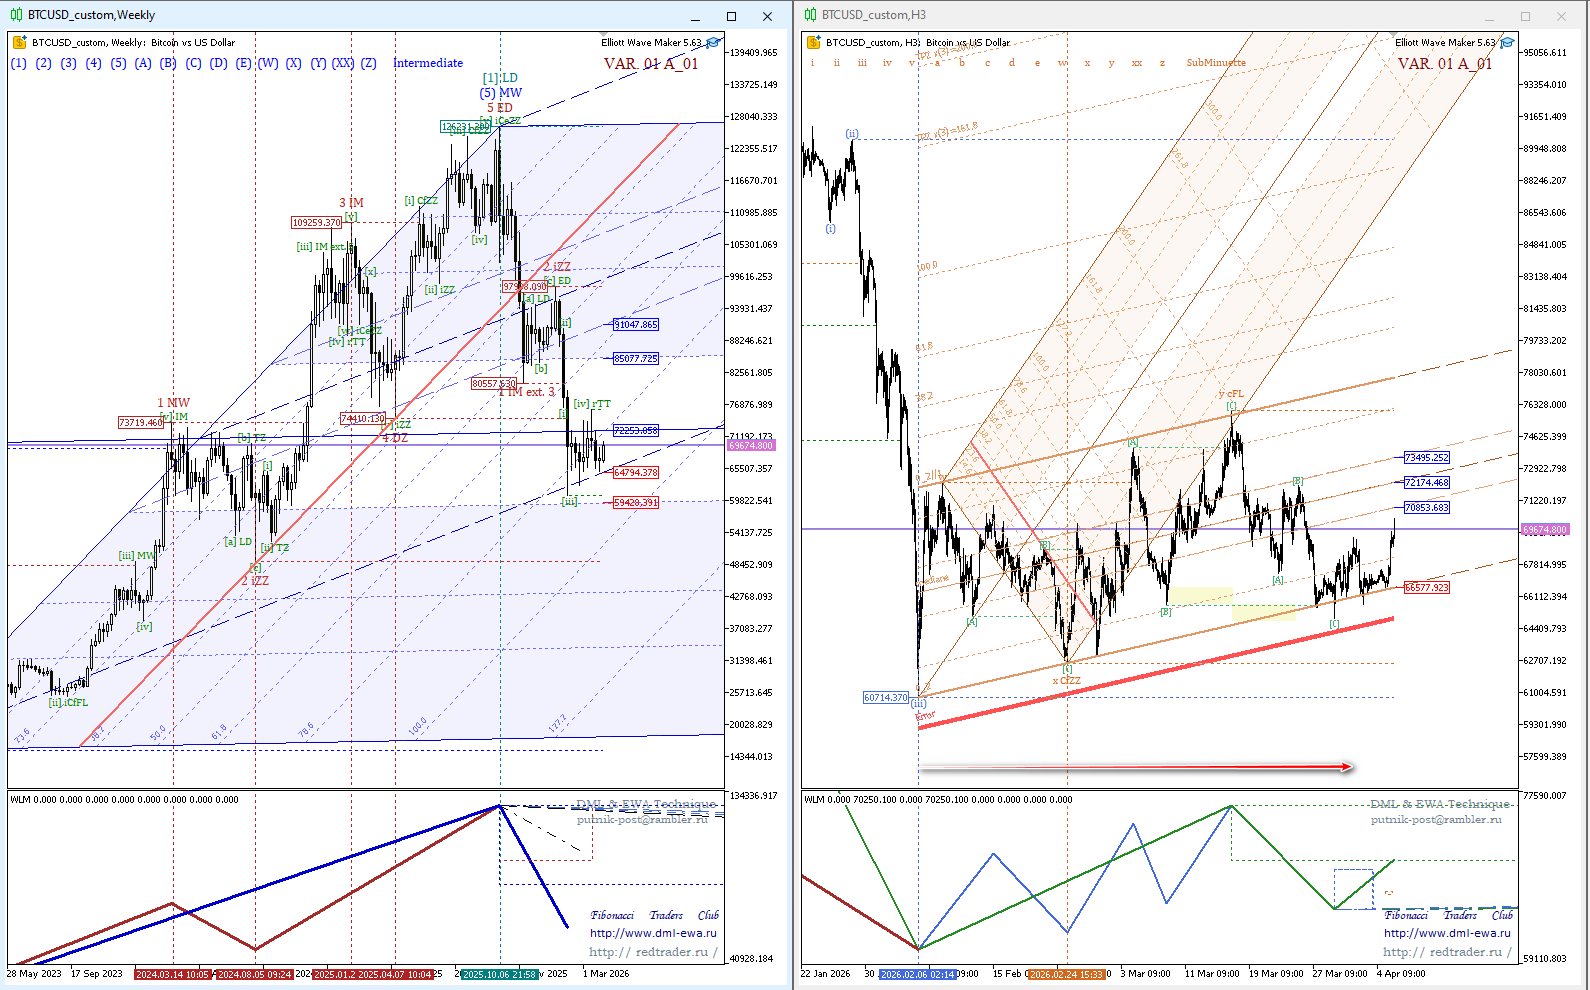This screenshot has width=1590, height=990.
Task: Click the candlestick icon in Weekly window title
Action: [15, 15]
